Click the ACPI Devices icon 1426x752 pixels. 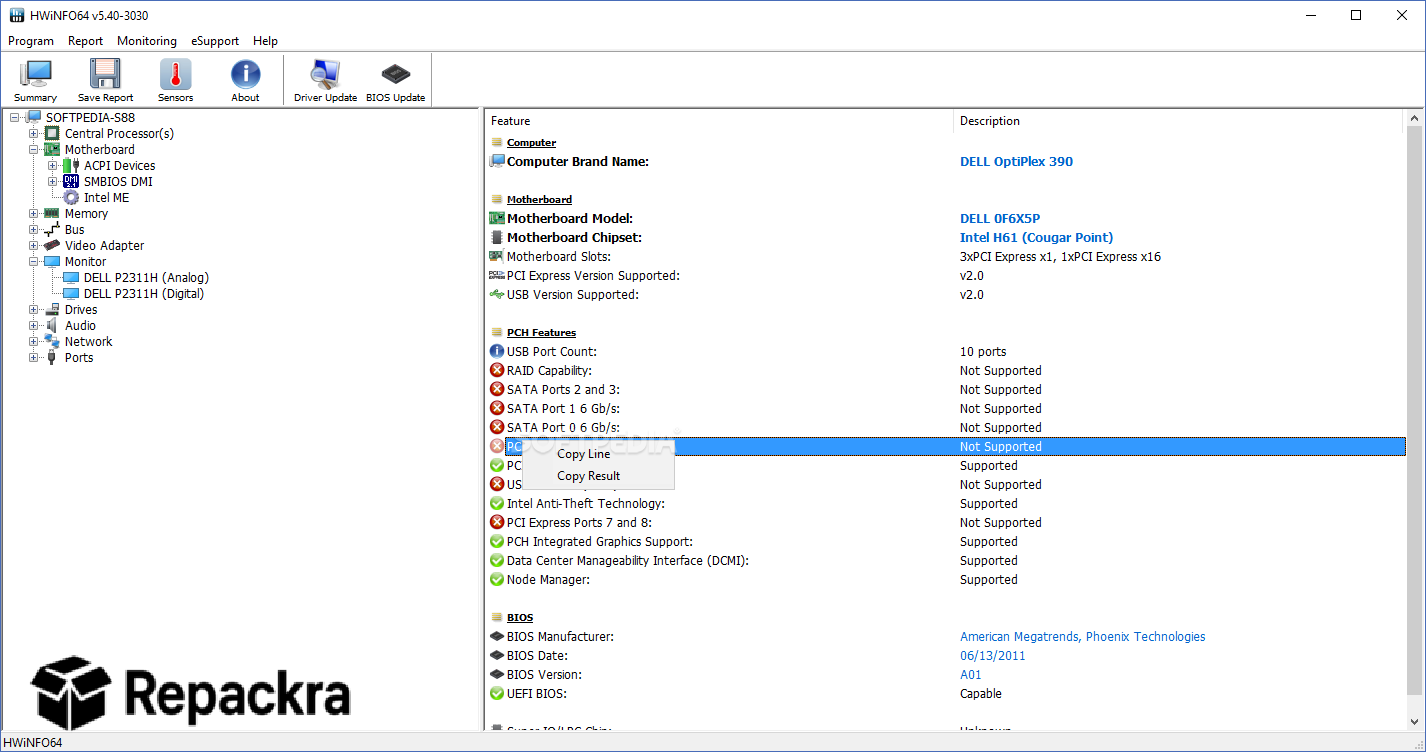(71, 166)
